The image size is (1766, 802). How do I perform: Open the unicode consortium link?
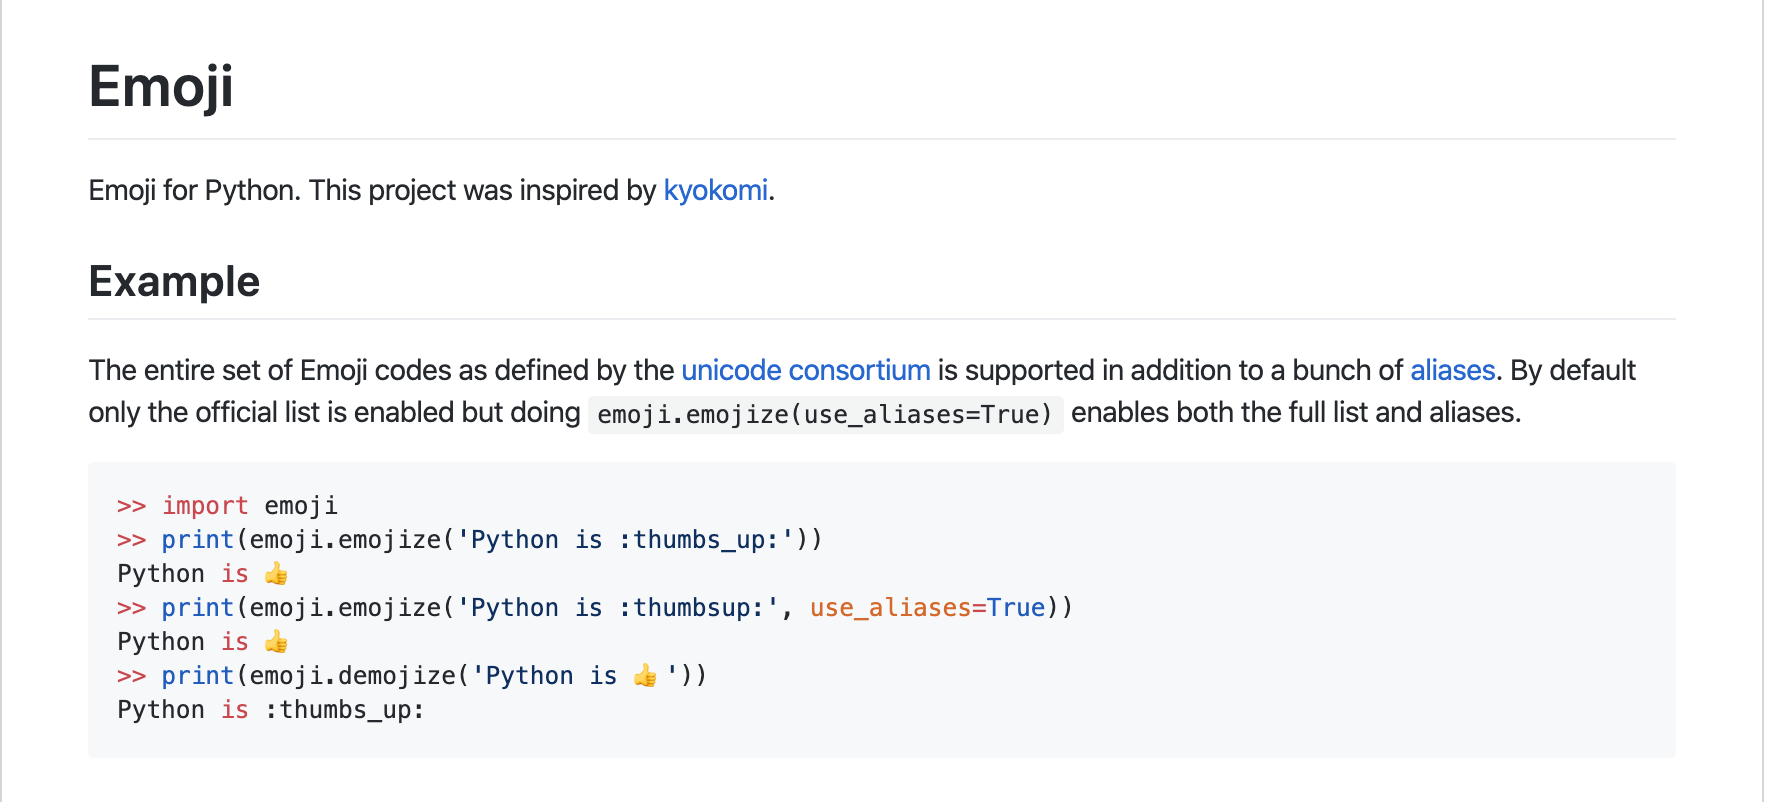(805, 370)
